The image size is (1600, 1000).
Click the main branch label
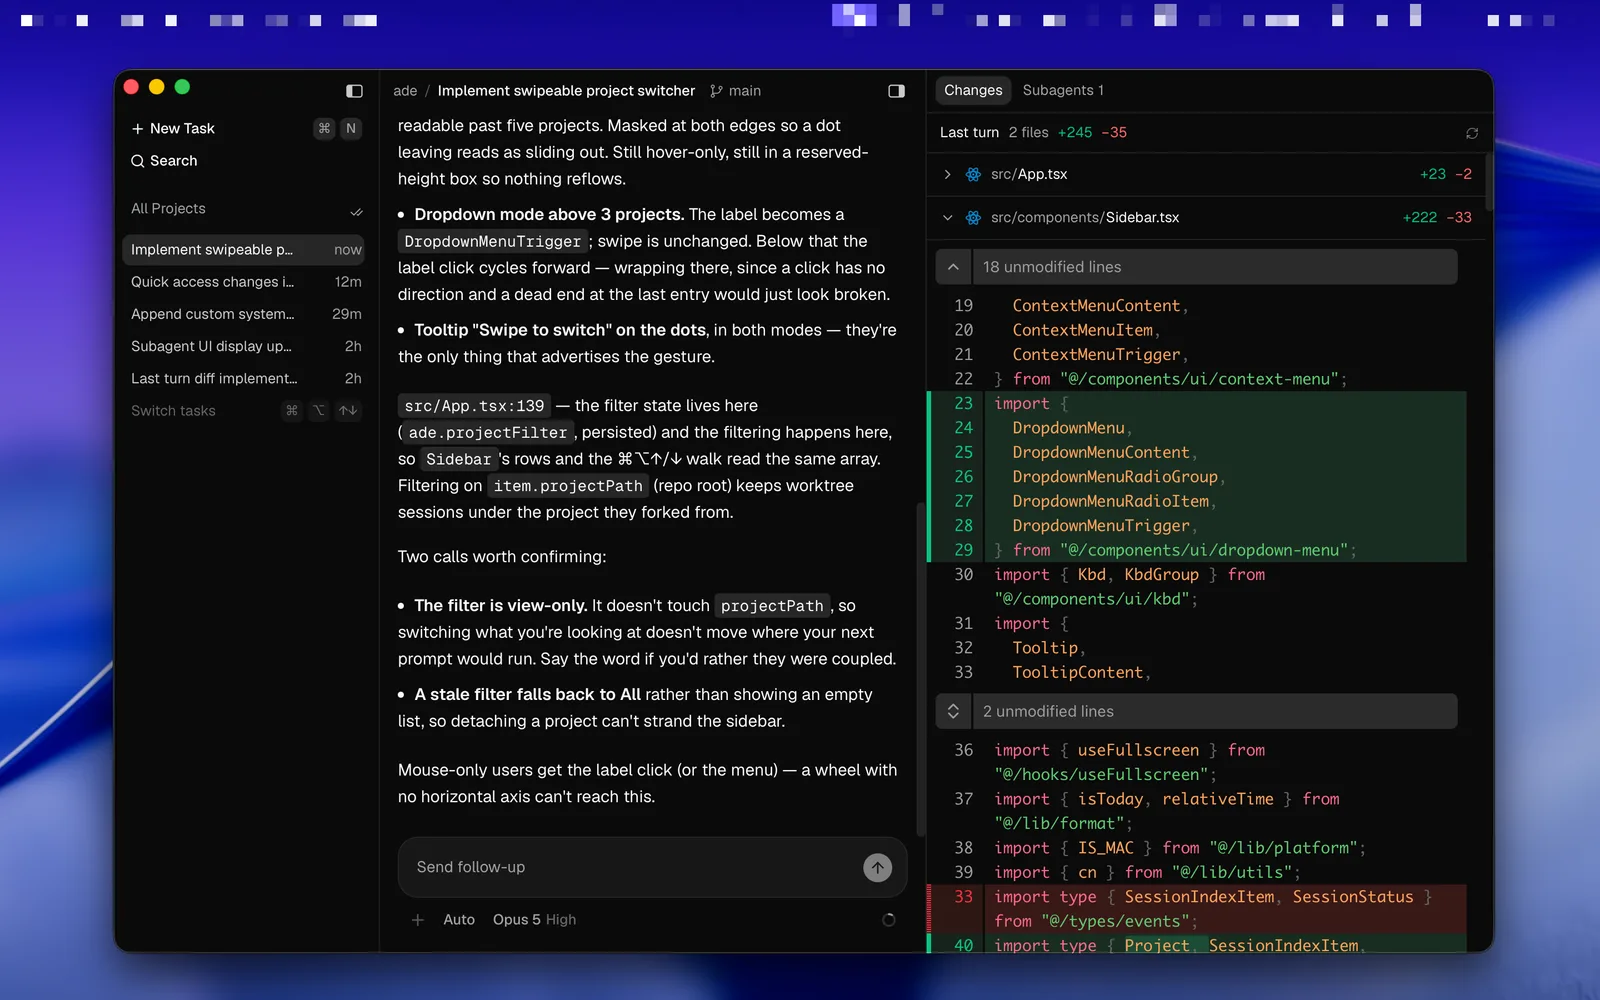point(745,91)
